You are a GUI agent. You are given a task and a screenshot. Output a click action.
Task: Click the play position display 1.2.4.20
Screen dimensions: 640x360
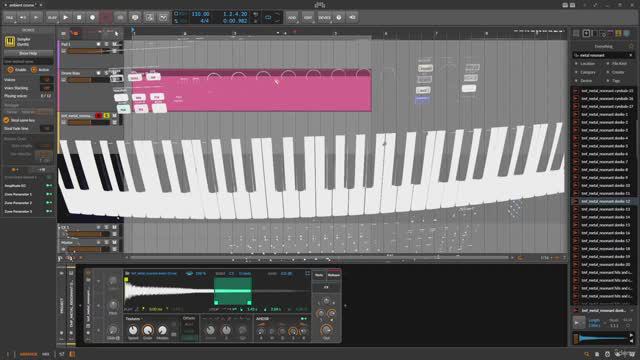[236, 14]
